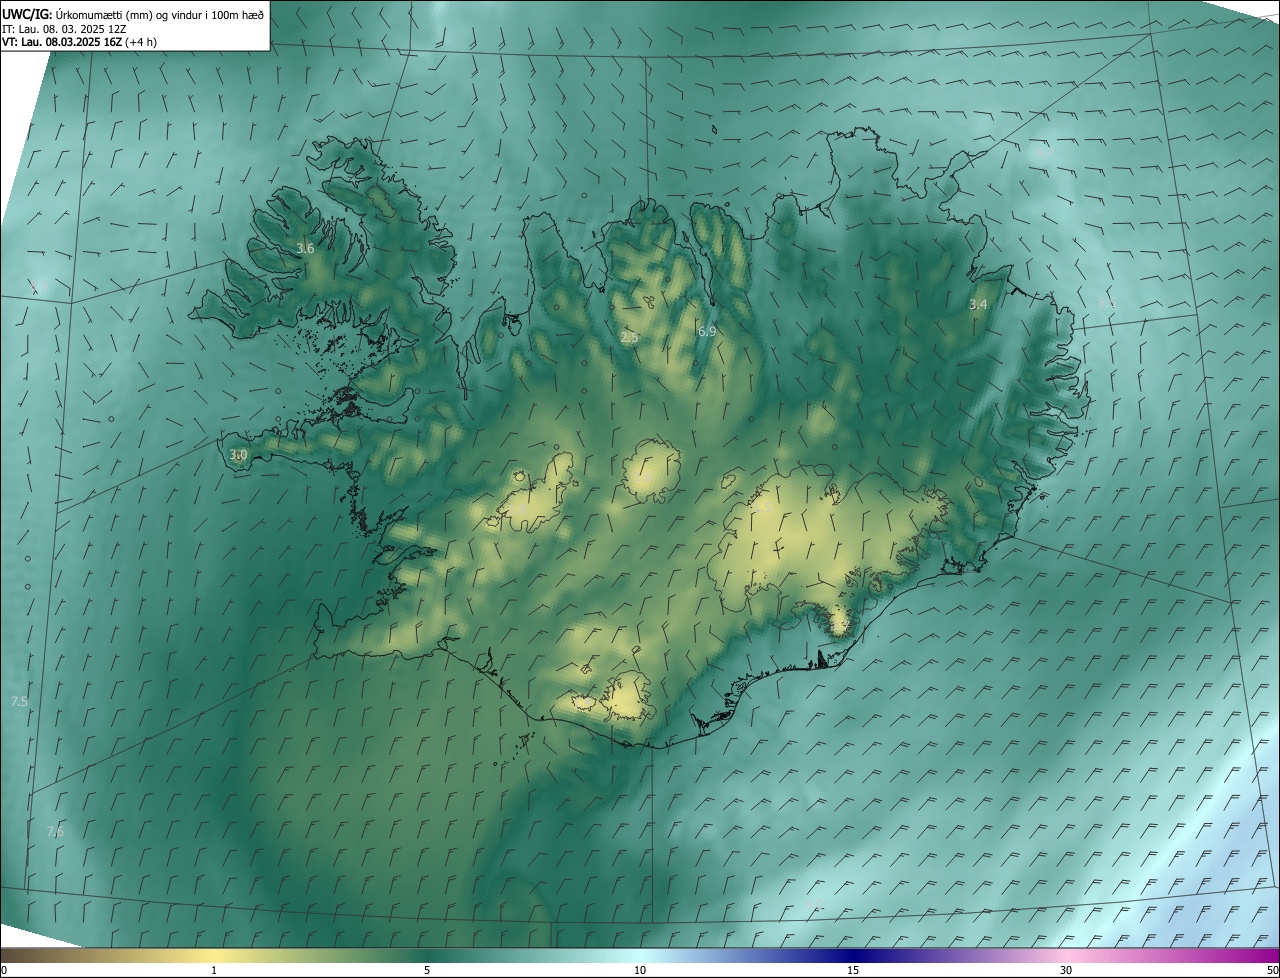Image resolution: width=1280 pixels, height=978 pixels.
Task: Click the 0 tick on the color scale
Action: pos(4,970)
